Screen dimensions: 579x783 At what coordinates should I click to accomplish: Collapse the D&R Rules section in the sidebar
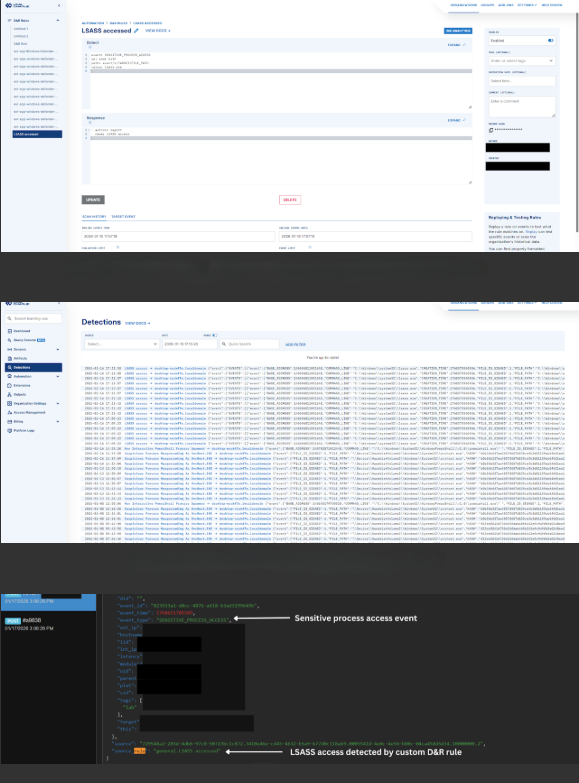coord(58,20)
